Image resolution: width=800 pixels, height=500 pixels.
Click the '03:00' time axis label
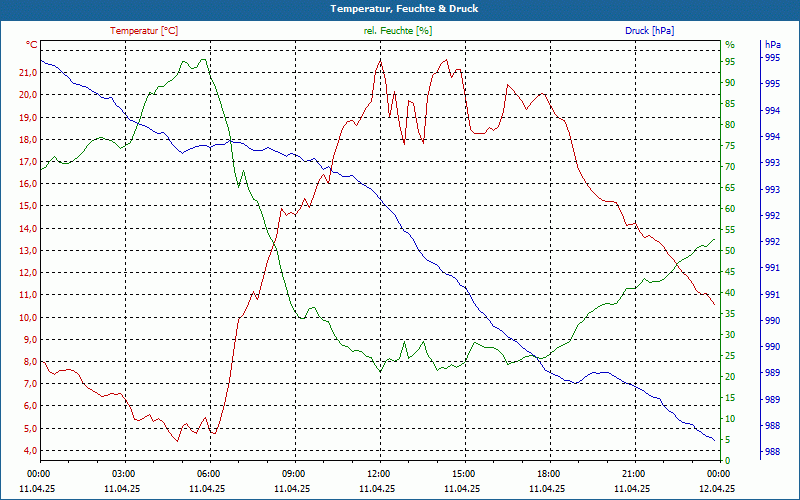pyautogui.click(x=124, y=473)
